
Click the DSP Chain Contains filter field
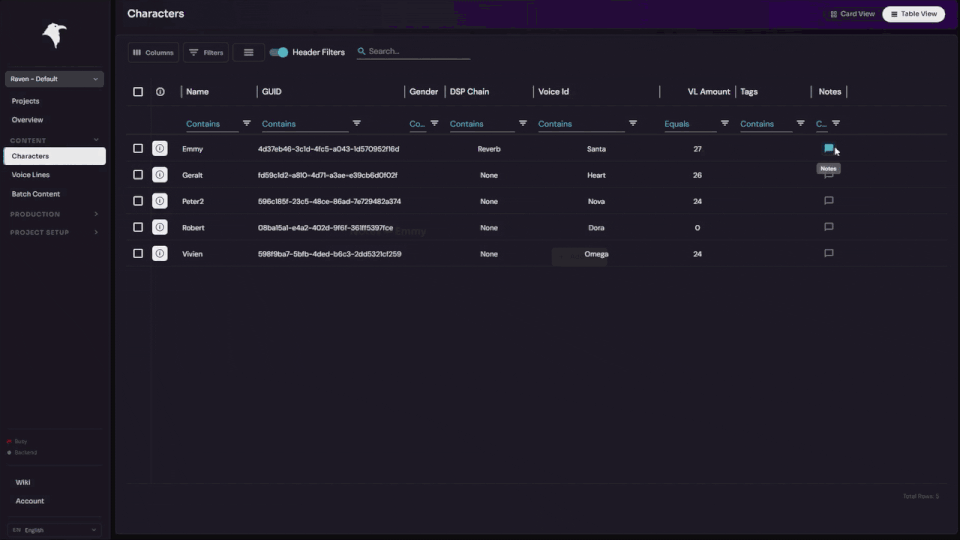481,124
